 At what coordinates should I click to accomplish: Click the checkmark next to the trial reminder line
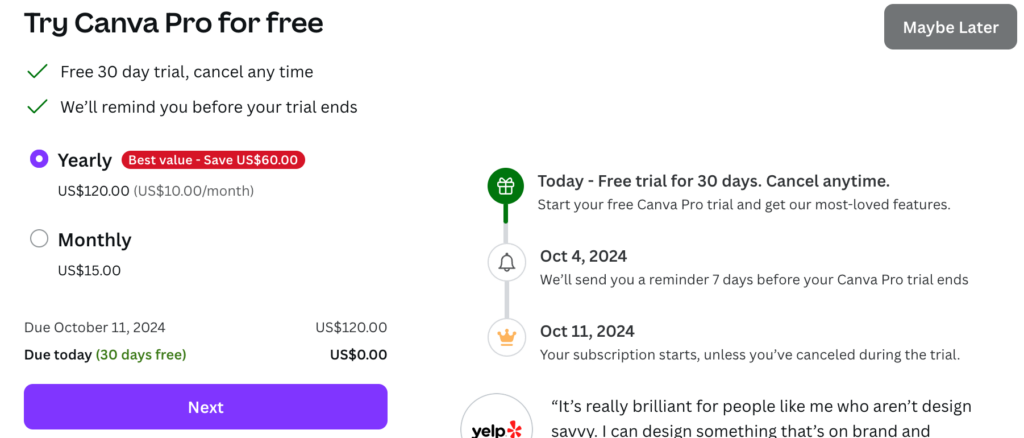(38, 106)
